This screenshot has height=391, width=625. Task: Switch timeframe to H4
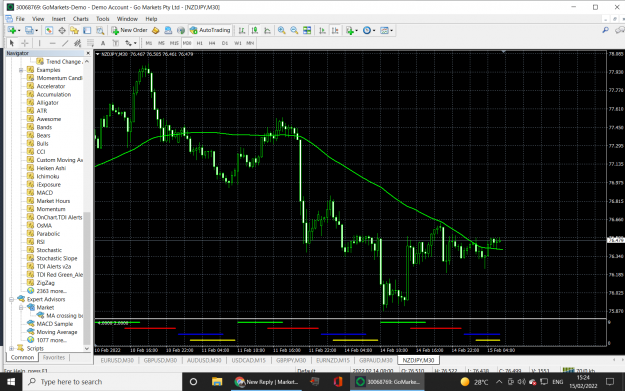point(212,43)
